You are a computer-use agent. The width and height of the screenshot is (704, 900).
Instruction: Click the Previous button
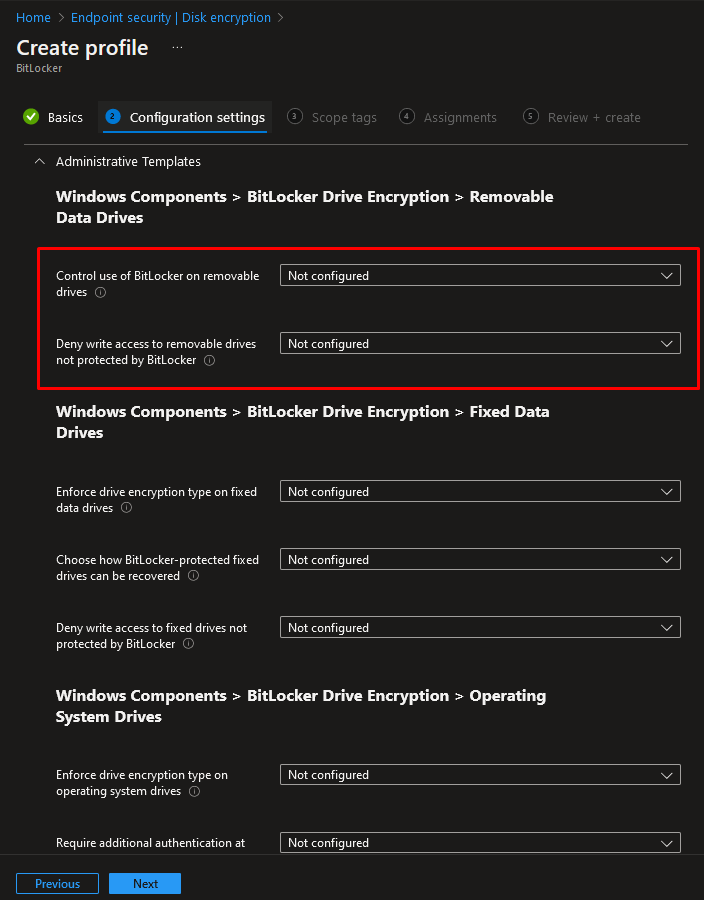click(57, 883)
